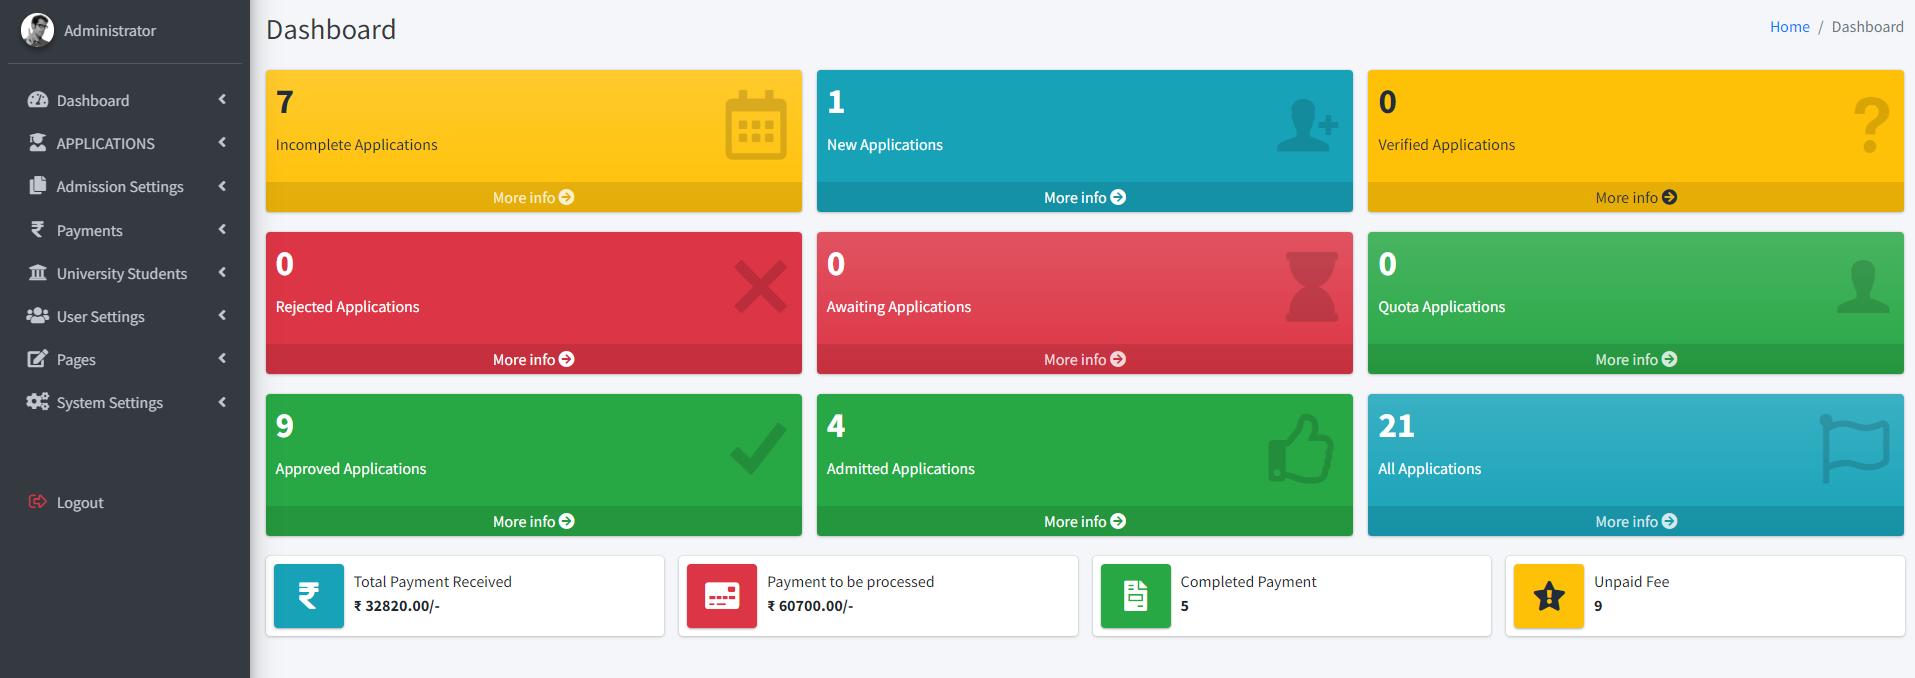Click the ₹ 60700.00/- amount
The width and height of the screenshot is (1915, 678).
pyautogui.click(x=810, y=606)
